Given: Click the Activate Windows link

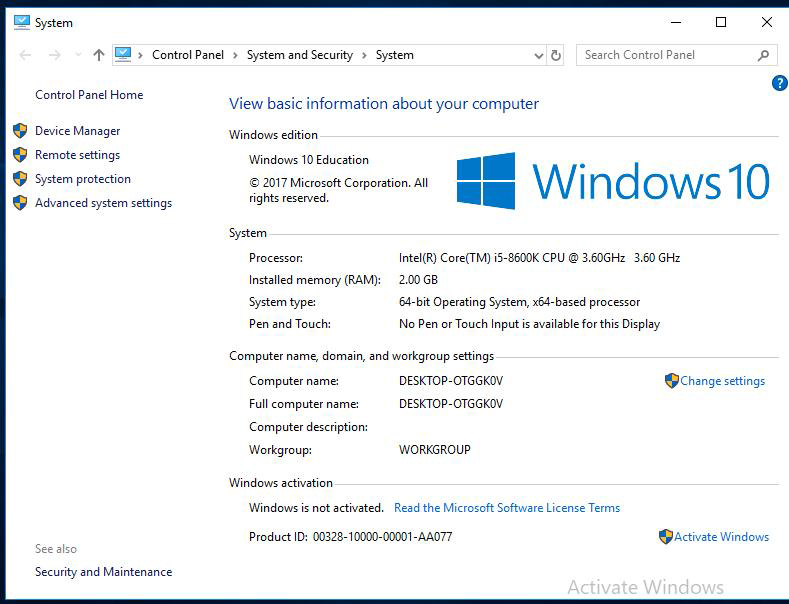Looking at the screenshot, I should 722,537.
